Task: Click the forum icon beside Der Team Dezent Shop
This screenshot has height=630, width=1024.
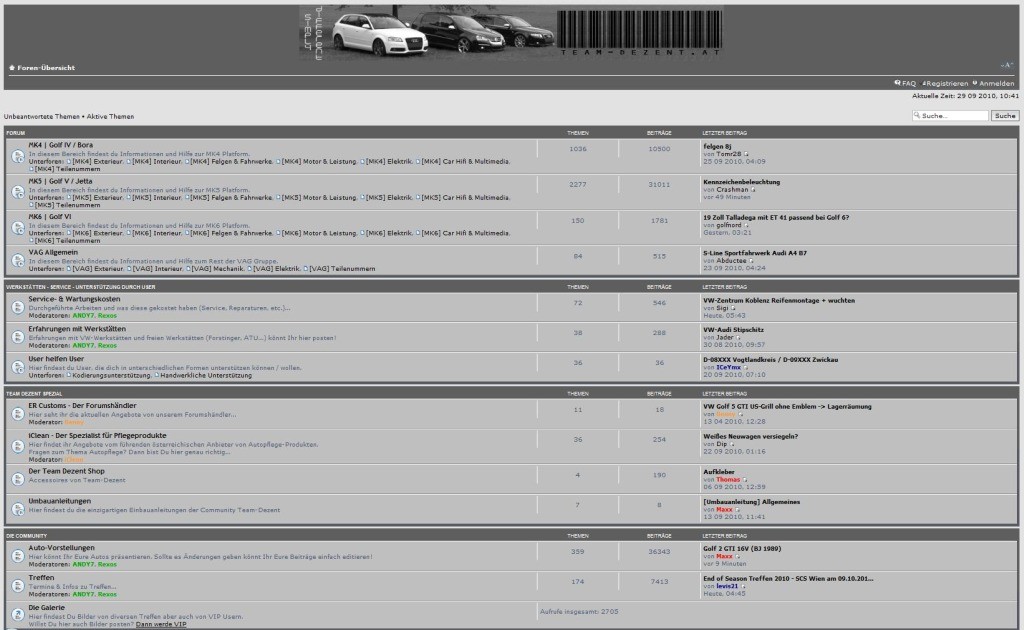Action: [x=18, y=477]
